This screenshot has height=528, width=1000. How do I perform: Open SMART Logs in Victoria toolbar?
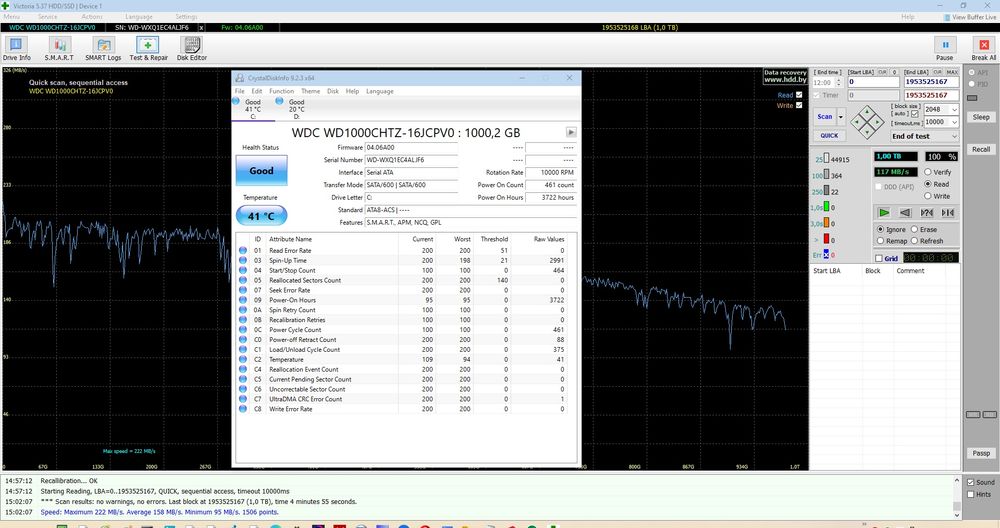click(x=103, y=48)
